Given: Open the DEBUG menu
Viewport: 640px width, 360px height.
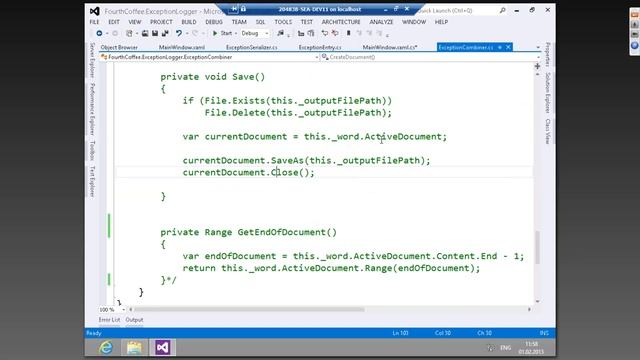Looking at the screenshot, I should [214, 22].
